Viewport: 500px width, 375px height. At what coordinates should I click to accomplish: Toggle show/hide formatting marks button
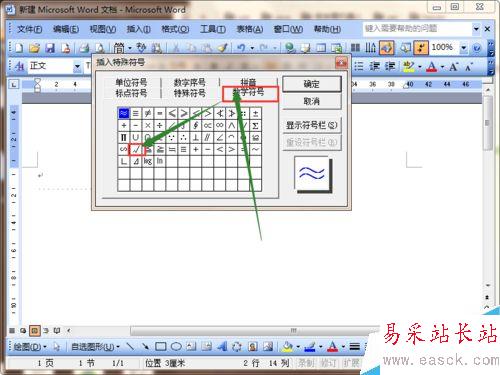(421, 48)
